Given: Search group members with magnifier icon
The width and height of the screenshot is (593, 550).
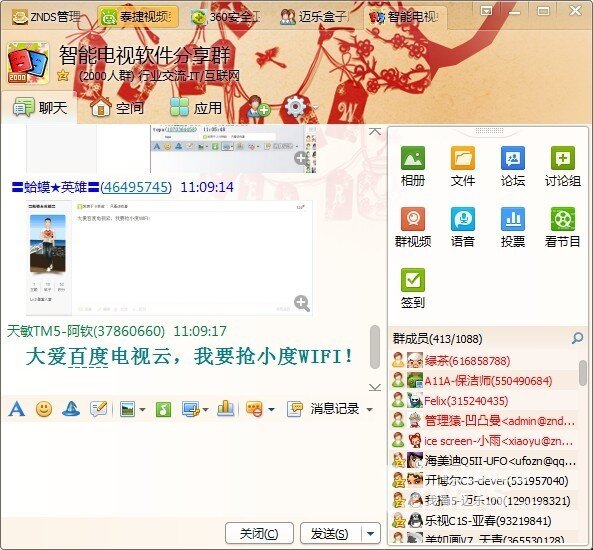Looking at the screenshot, I should [x=577, y=338].
